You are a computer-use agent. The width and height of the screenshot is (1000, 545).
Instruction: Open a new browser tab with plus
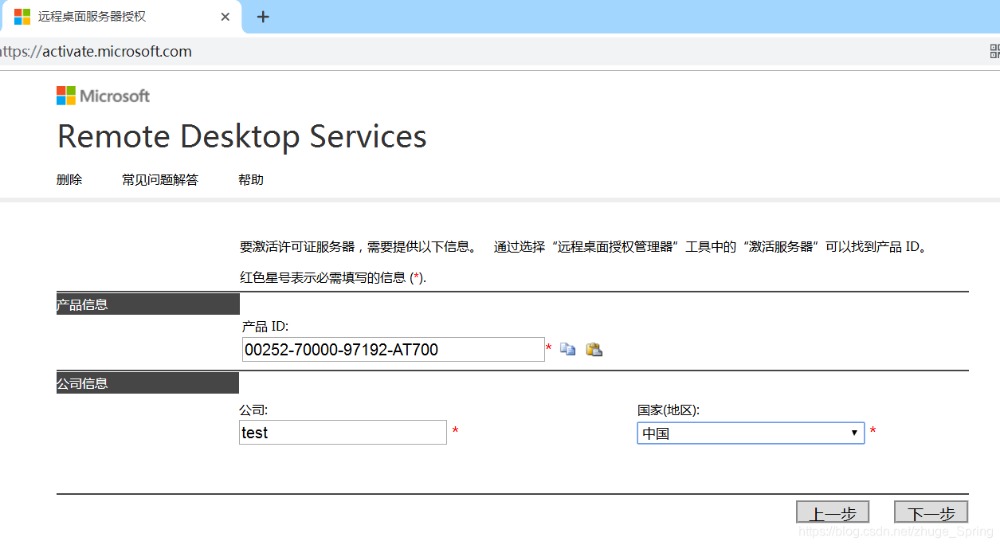(x=263, y=17)
